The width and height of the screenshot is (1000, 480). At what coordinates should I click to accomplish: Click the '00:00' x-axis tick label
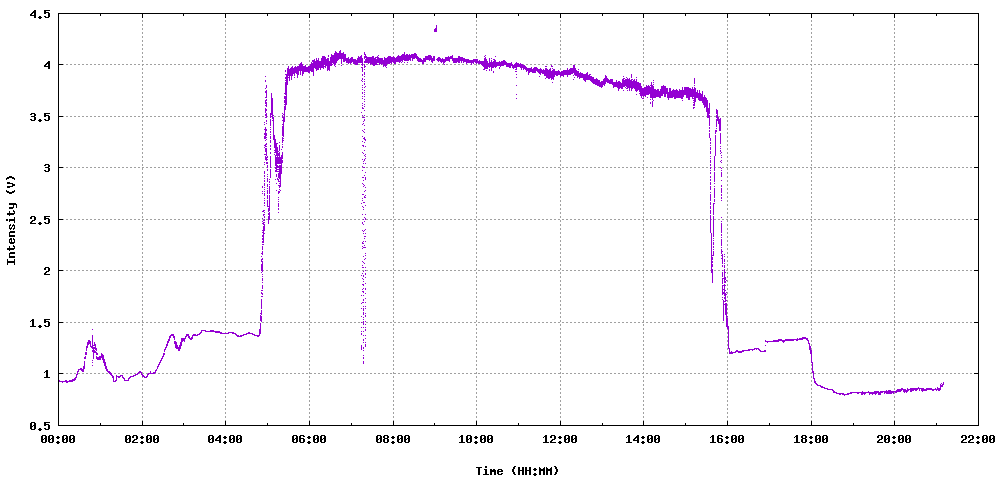point(59,439)
